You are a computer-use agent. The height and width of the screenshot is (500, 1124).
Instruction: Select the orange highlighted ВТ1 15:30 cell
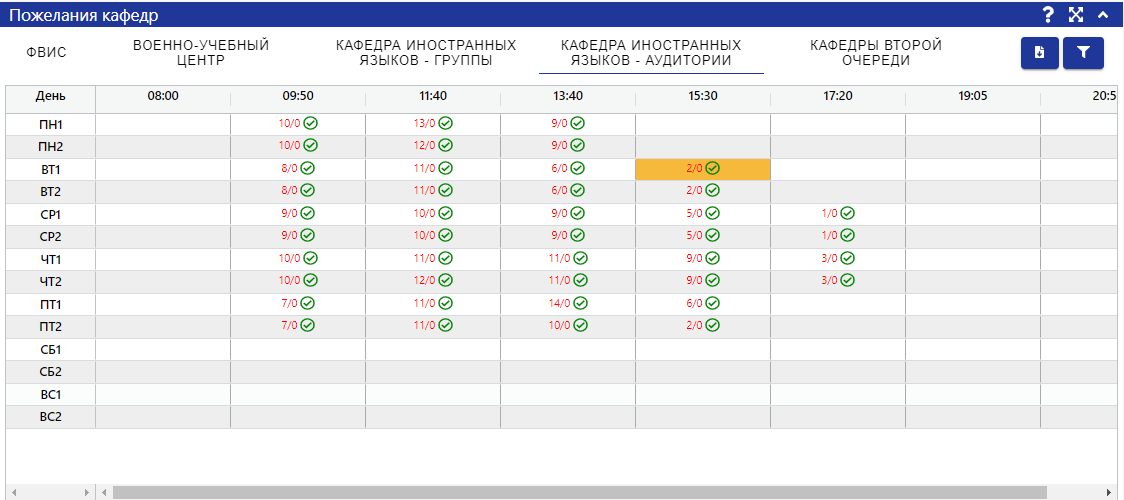pos(702,169)
